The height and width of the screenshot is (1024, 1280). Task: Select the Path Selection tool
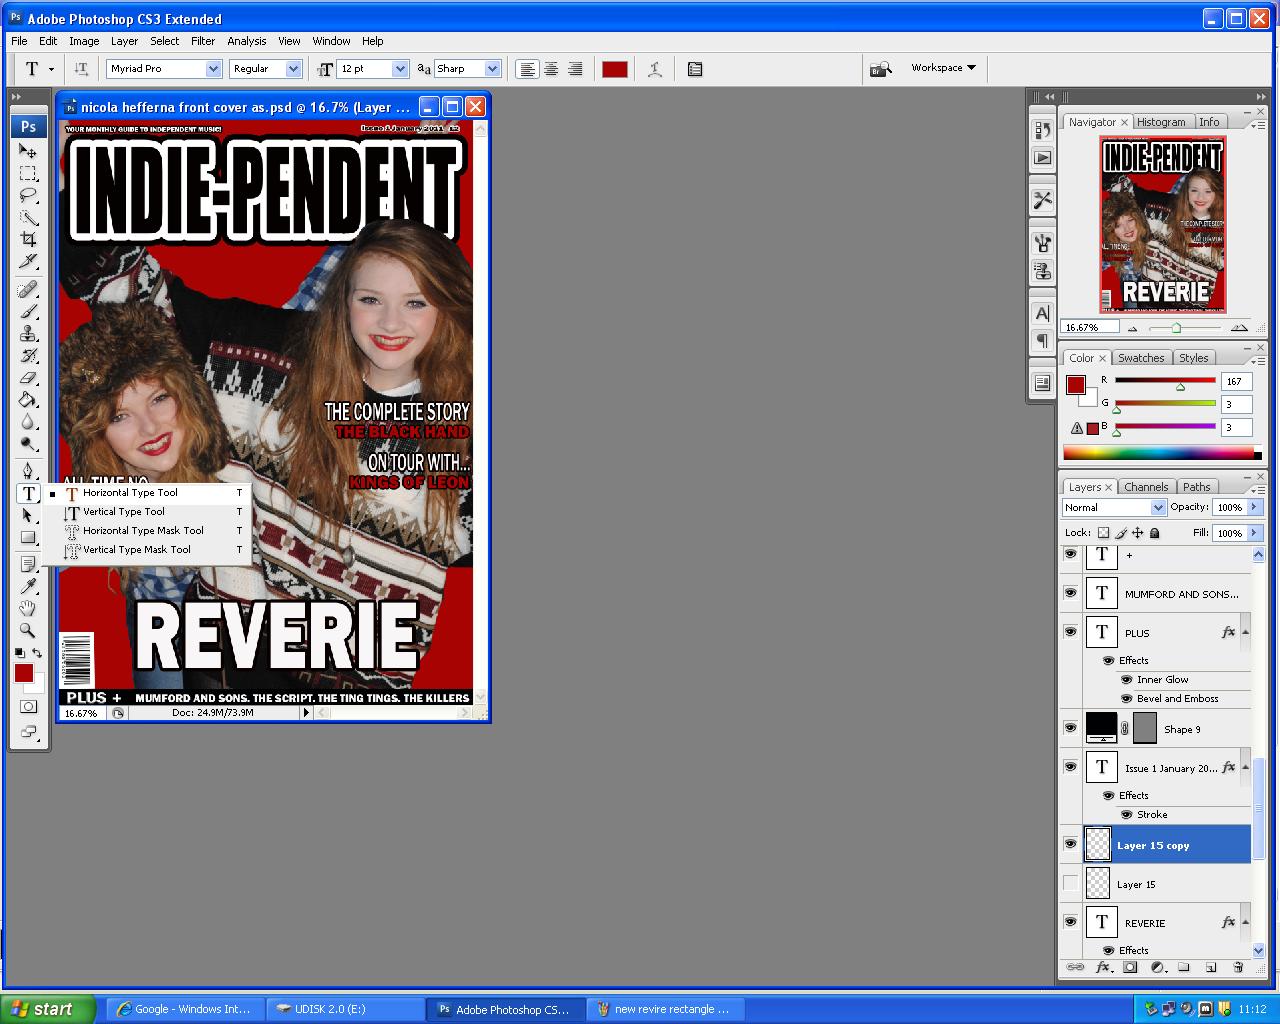(x=28, y=515)
